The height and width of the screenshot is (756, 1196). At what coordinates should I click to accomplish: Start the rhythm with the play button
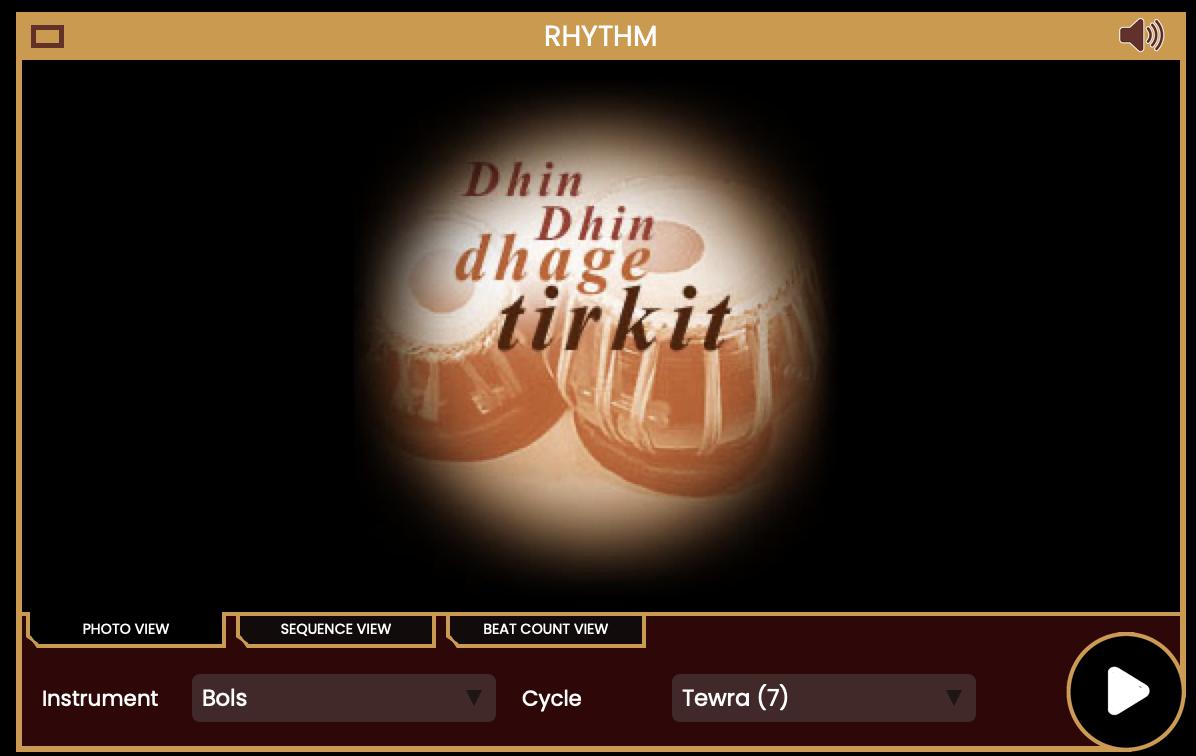click(1126, 691)
